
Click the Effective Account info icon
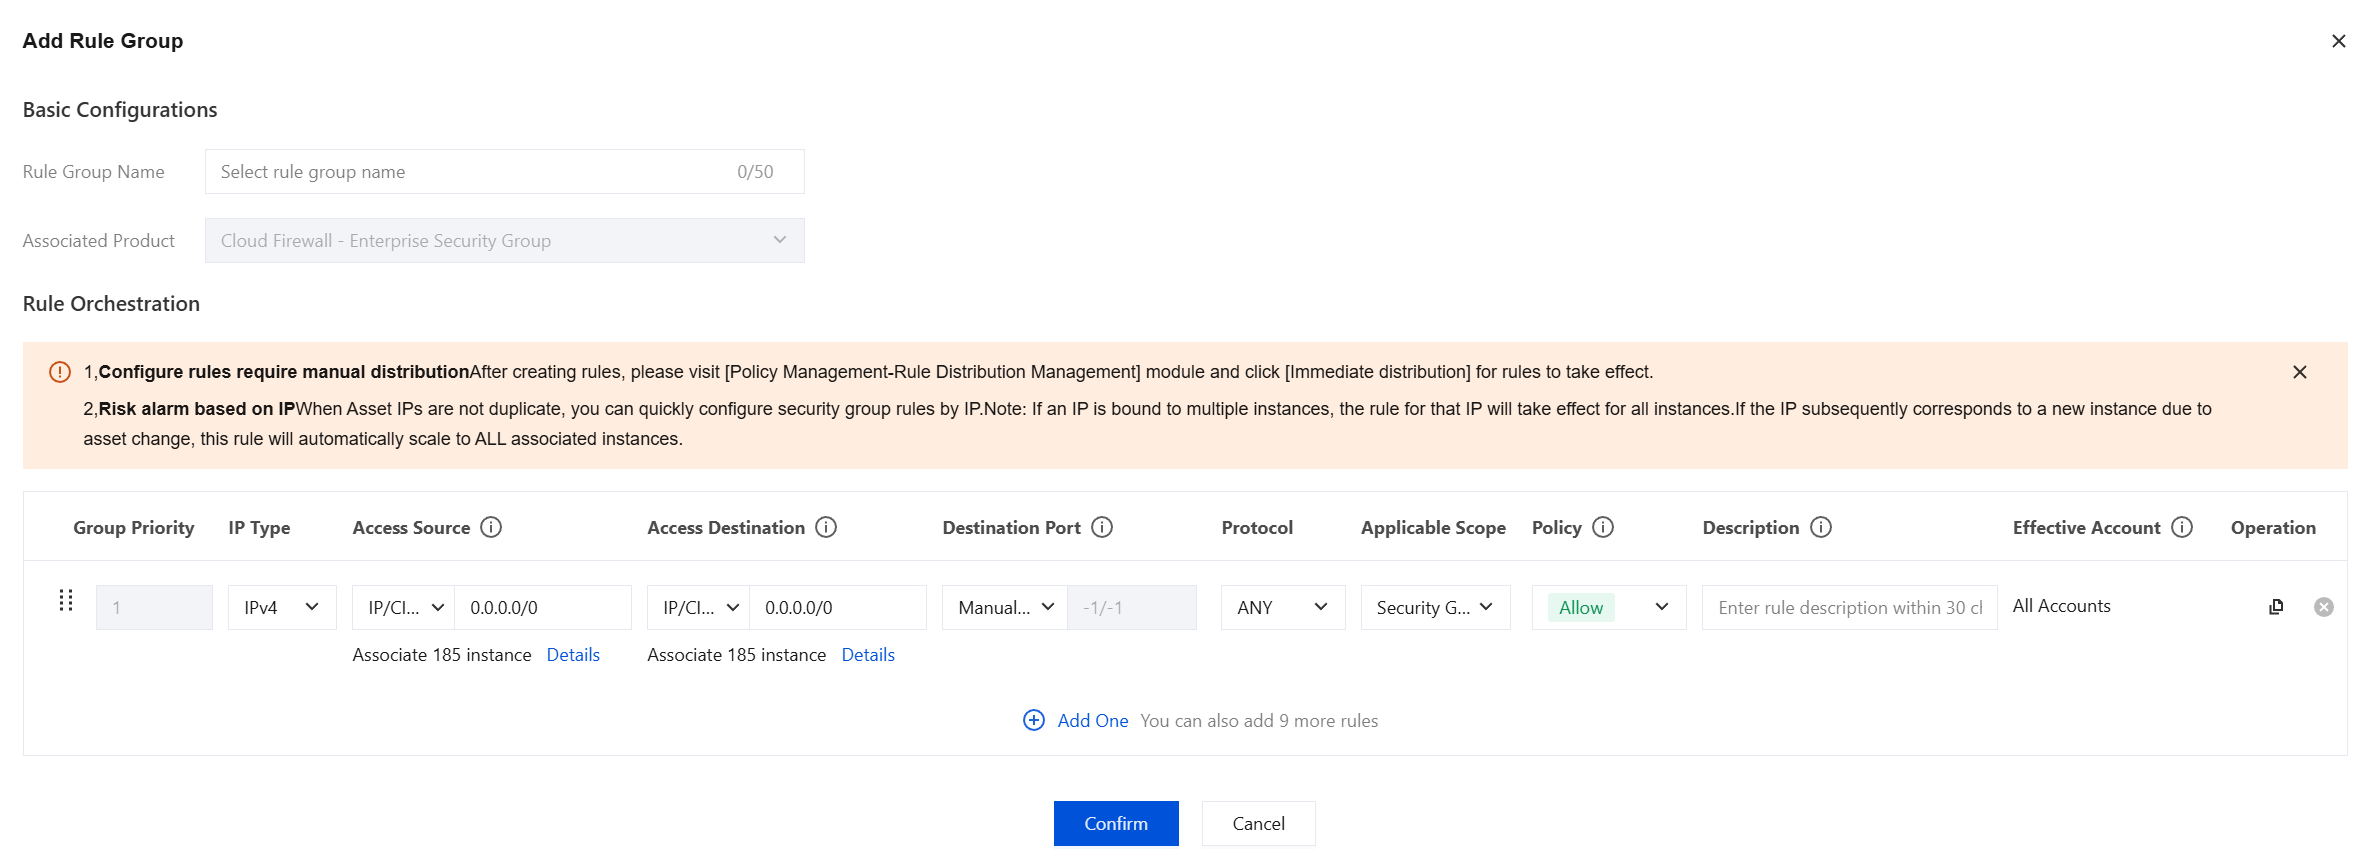pyautogui.click(x=2182, y=527)
